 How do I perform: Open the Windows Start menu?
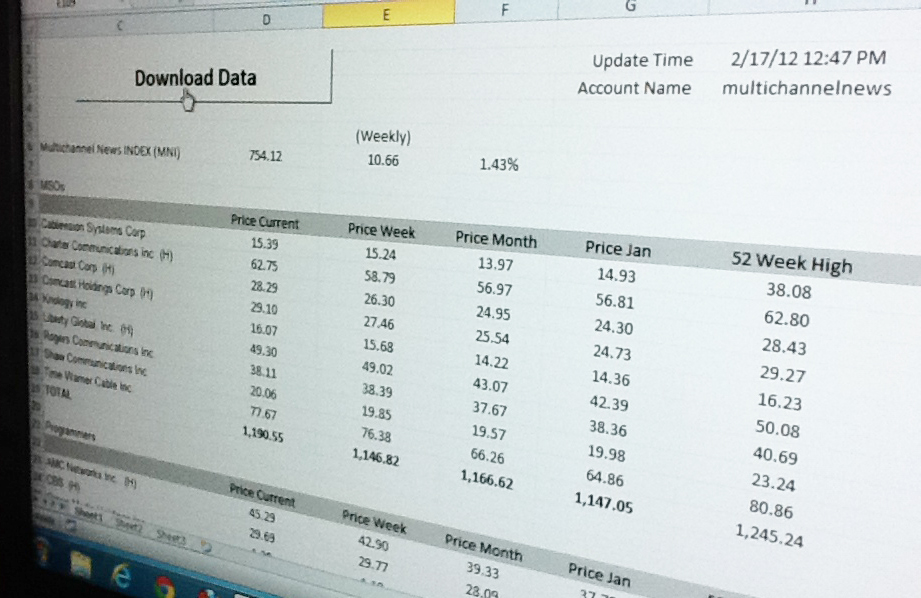coord(42,552)
